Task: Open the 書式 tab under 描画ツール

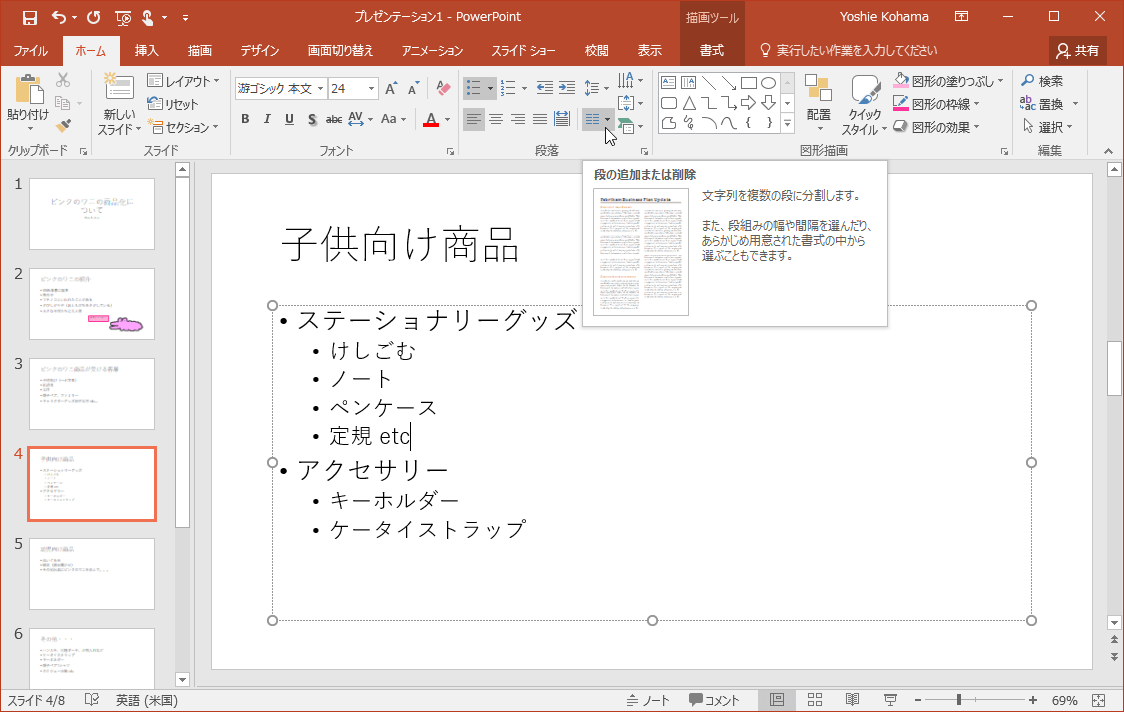Action: (712, 48)
